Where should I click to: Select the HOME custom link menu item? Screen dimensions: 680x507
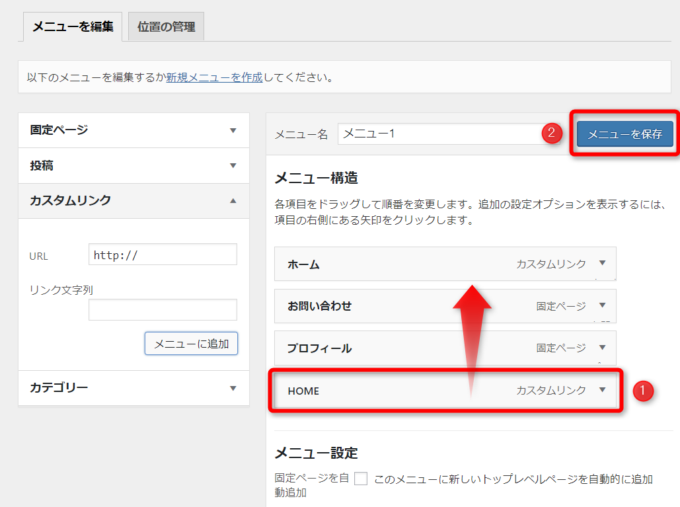[x=400, y=390]
